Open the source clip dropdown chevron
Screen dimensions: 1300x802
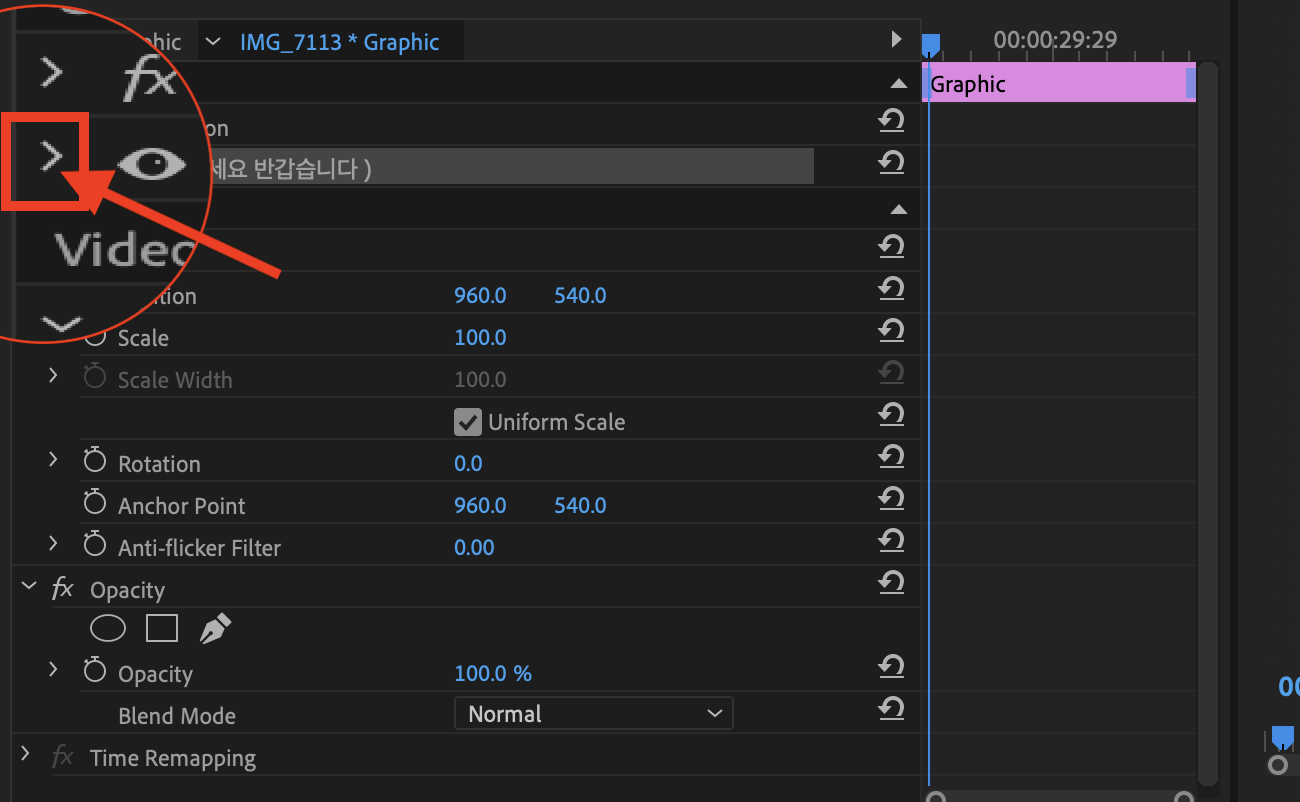point(212,42)
